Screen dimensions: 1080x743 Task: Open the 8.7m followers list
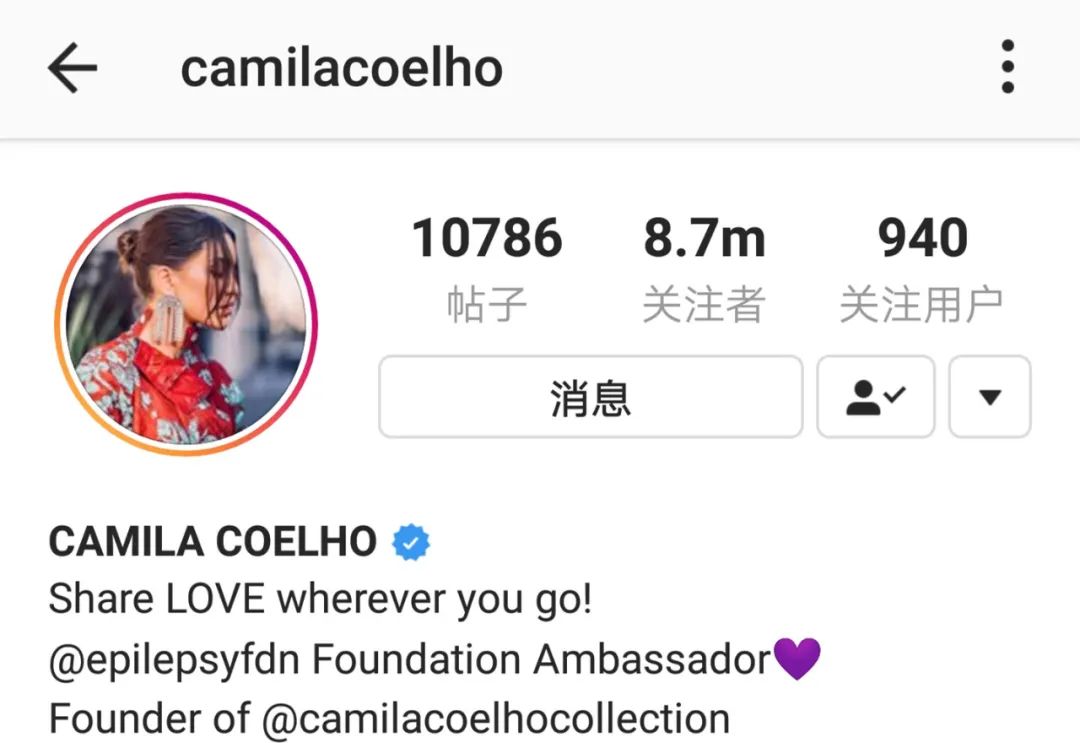(x=704, y=238)
